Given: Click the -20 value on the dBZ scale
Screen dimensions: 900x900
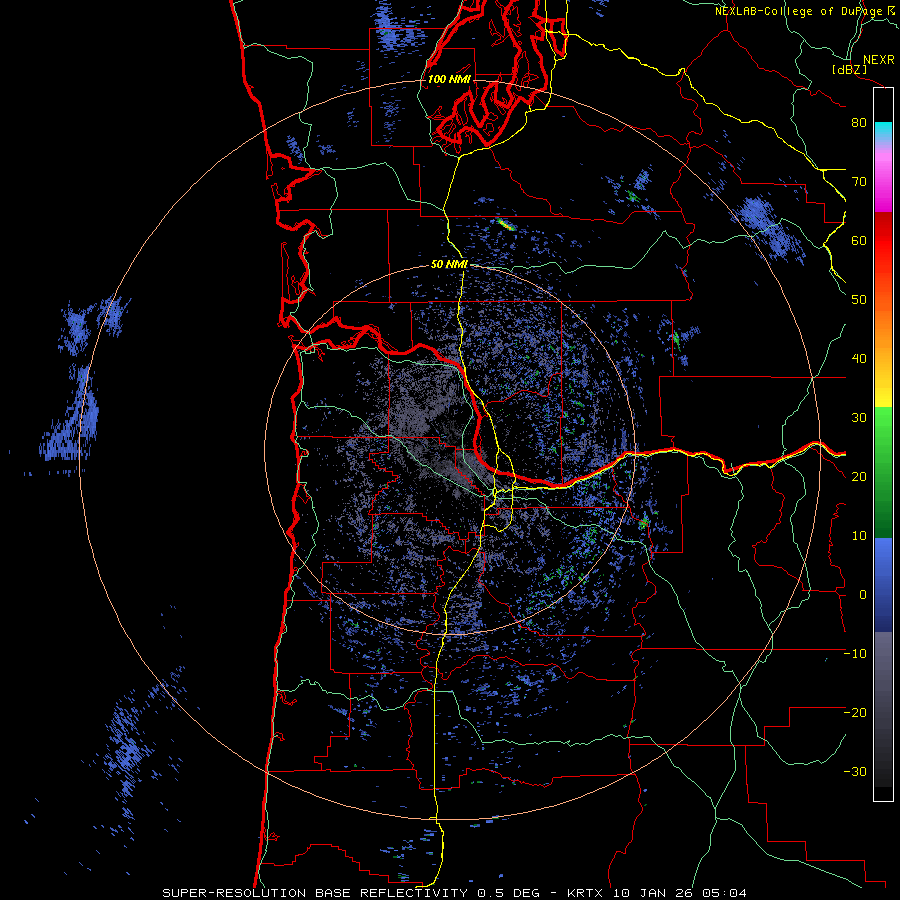Looking at the screenshot, I should pos(855,712).
